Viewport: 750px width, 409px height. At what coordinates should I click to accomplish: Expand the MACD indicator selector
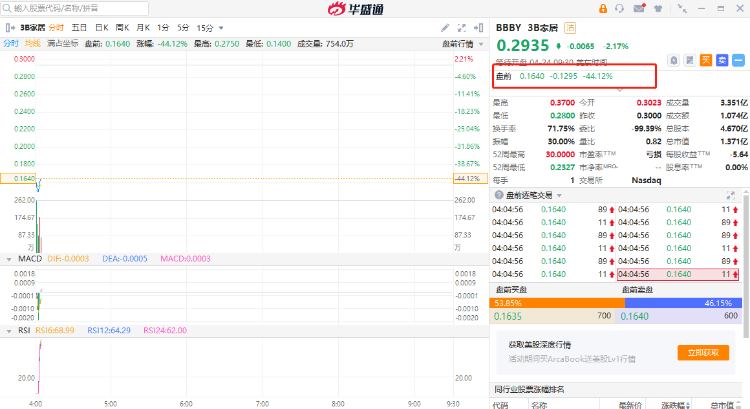pos(10,259)
